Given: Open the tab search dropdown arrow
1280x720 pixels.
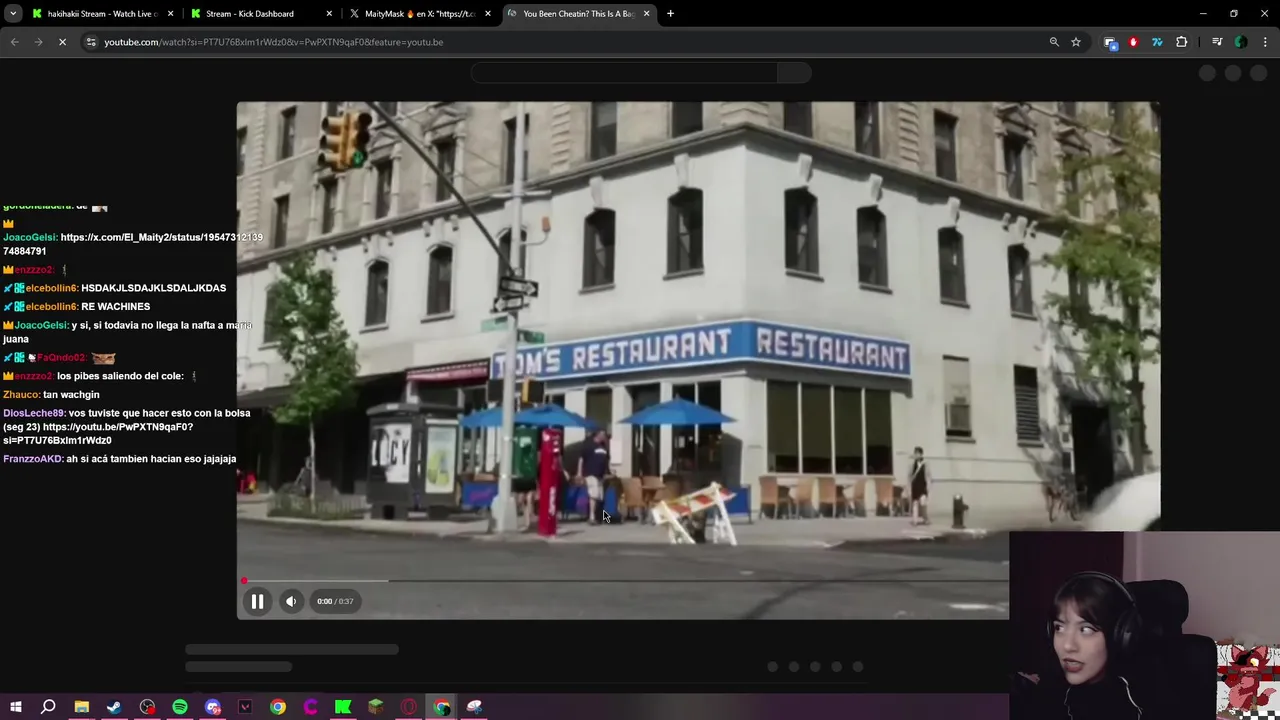Looking at the screenshot, I should [14, 13].
